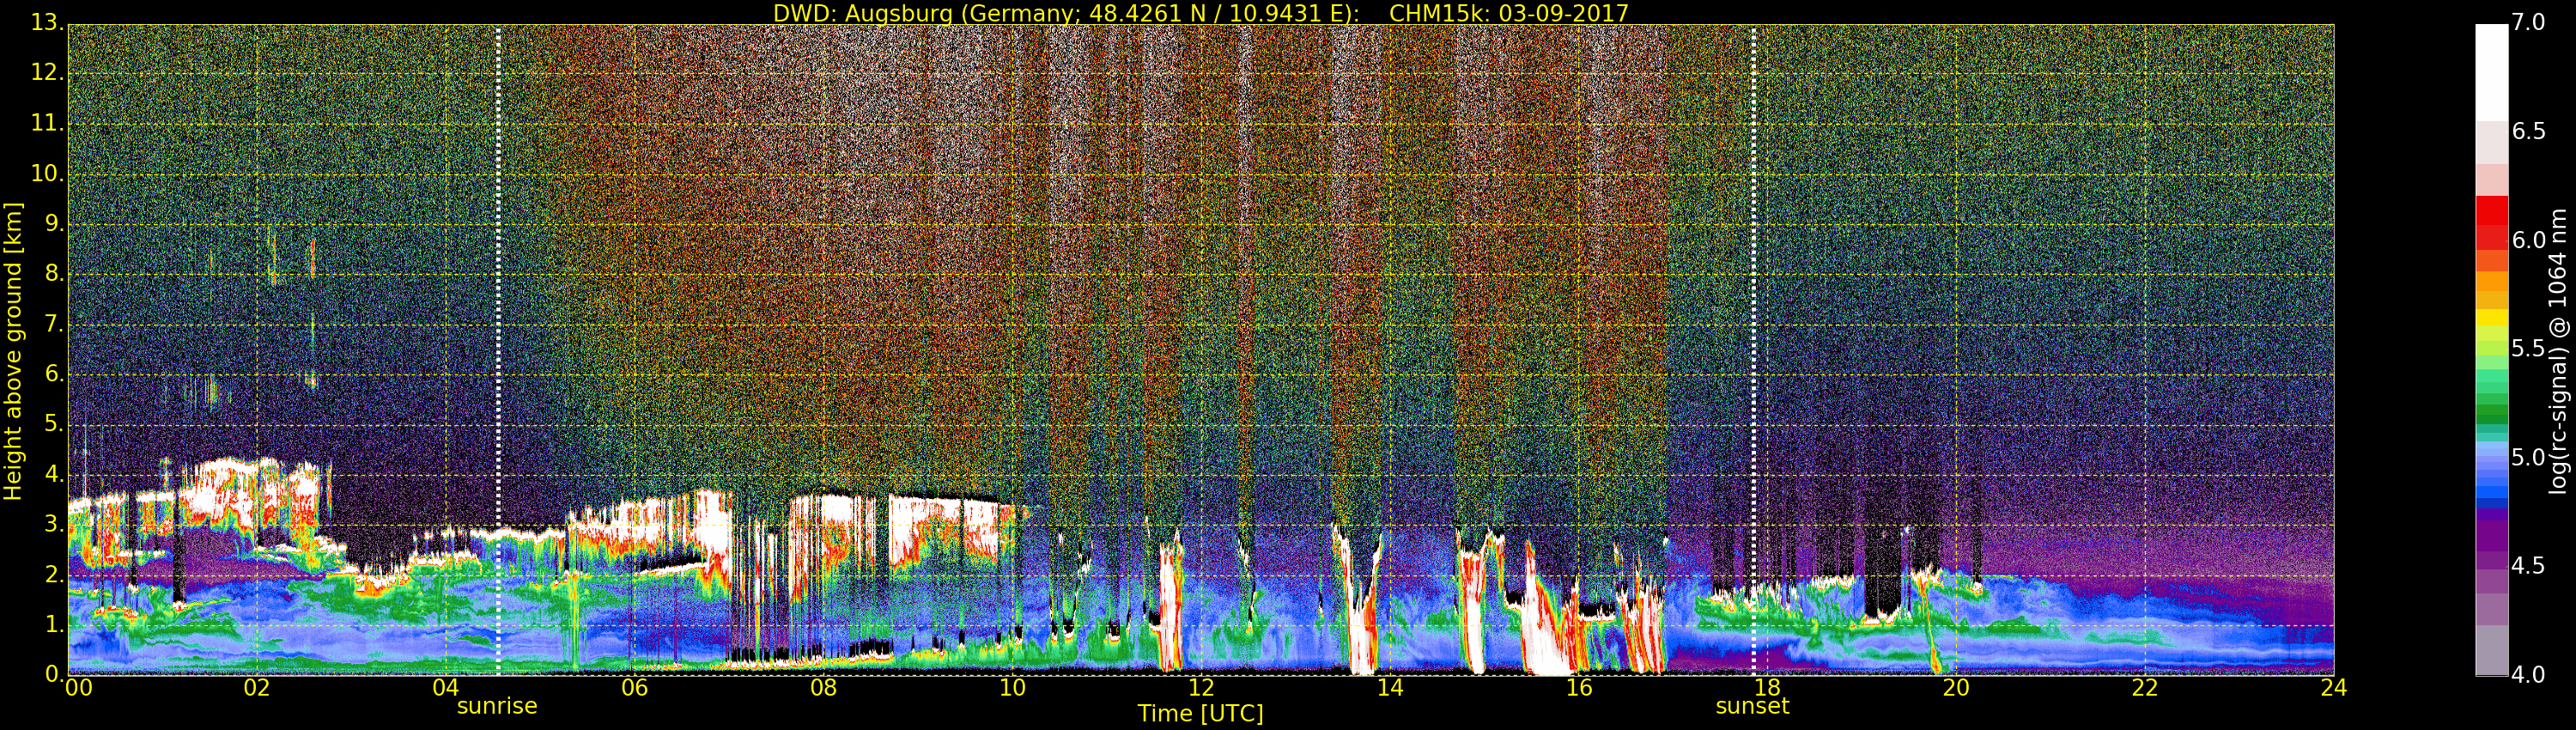Click the time-axis tick label '04'
The image size is (2576, 730).
[446, 687]
